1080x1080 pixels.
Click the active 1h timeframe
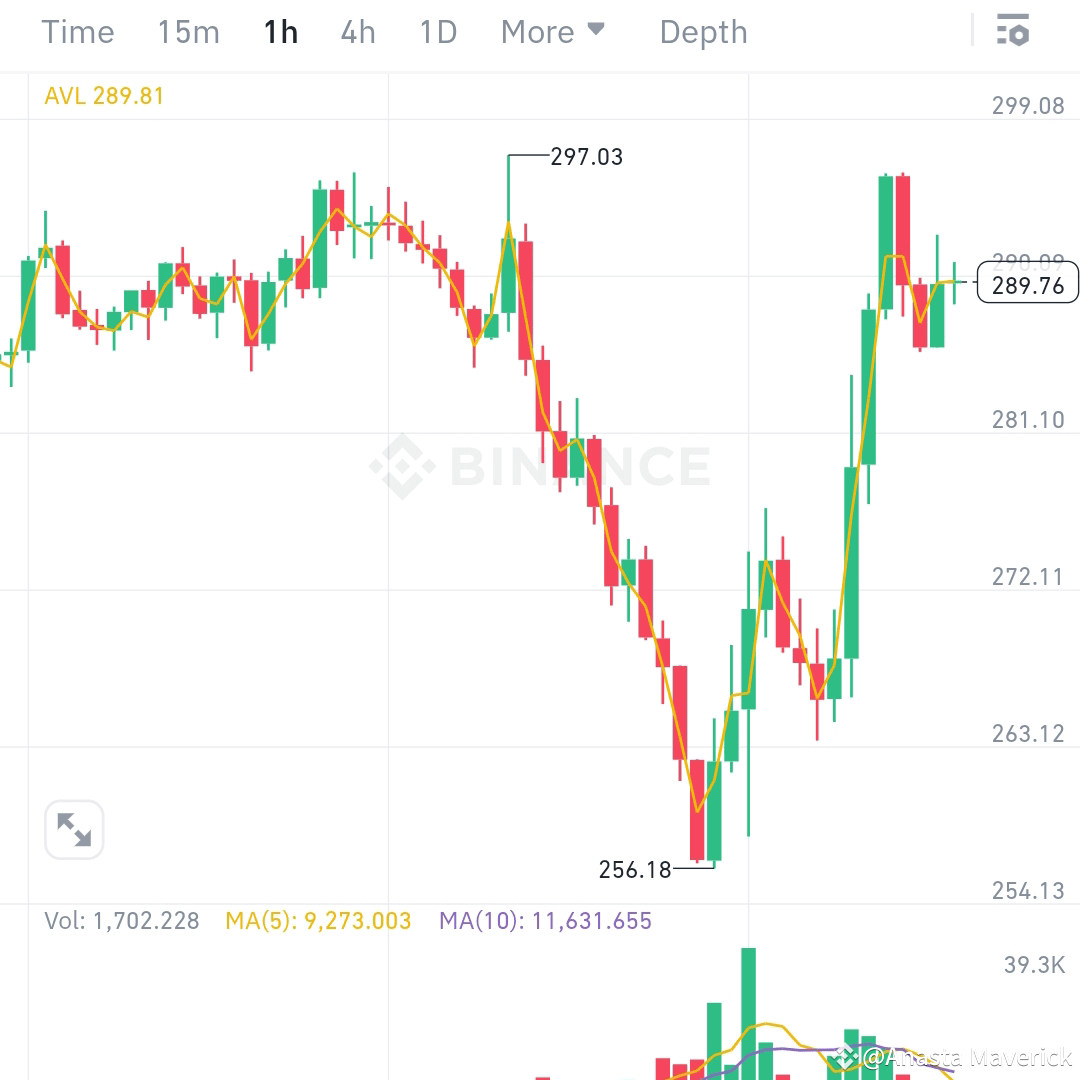(x=281, y=31)
